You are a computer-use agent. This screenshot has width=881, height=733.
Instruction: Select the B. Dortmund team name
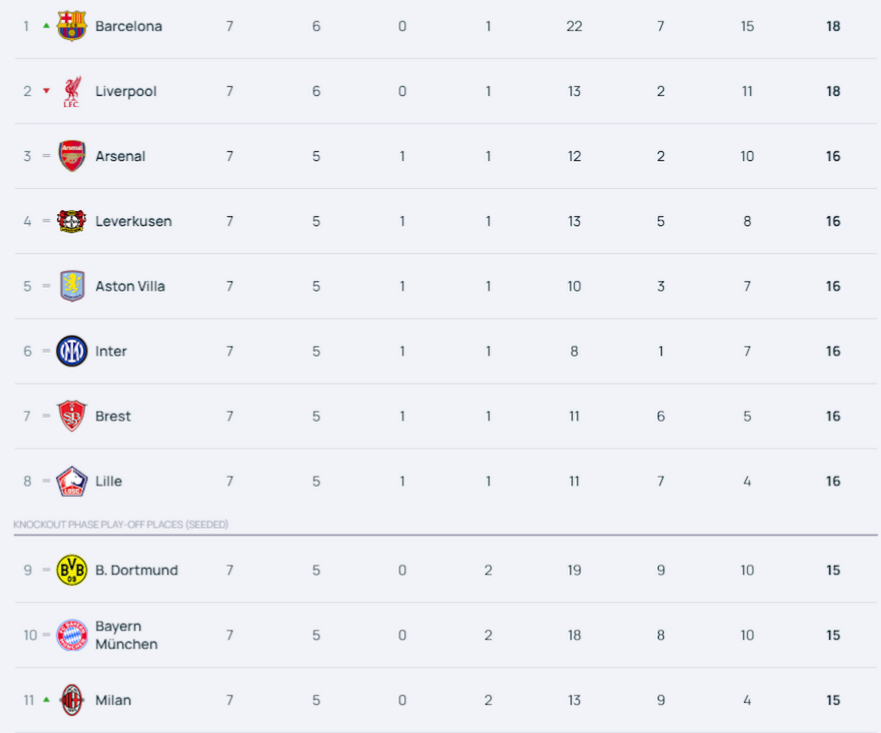(137, 570)
